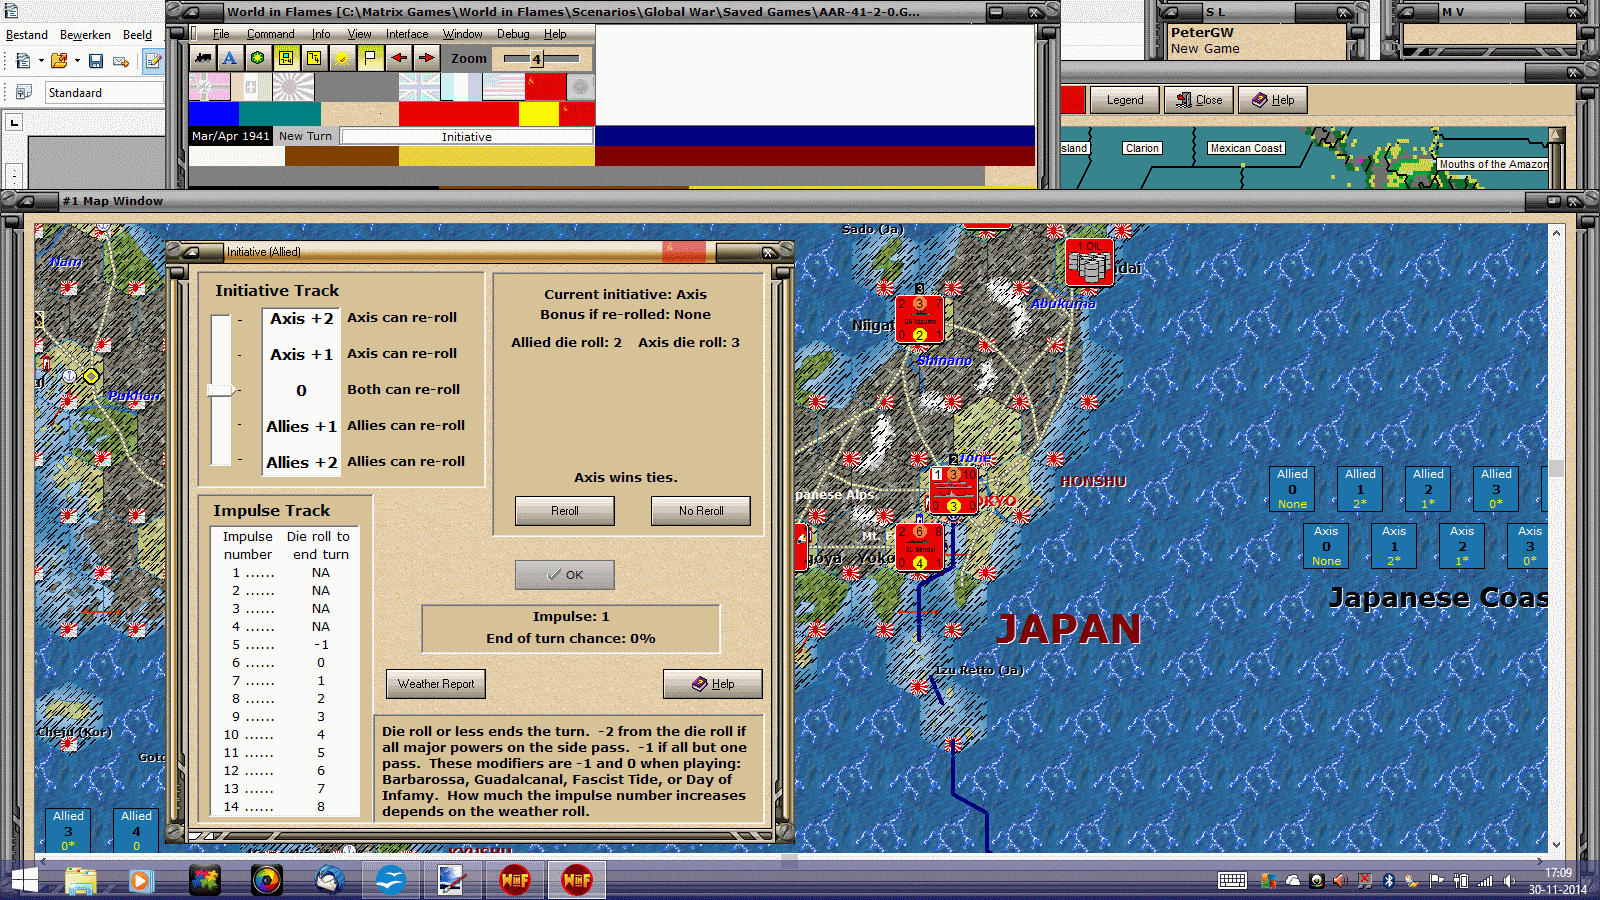Open the Interface menu

[x=407, y=34]
